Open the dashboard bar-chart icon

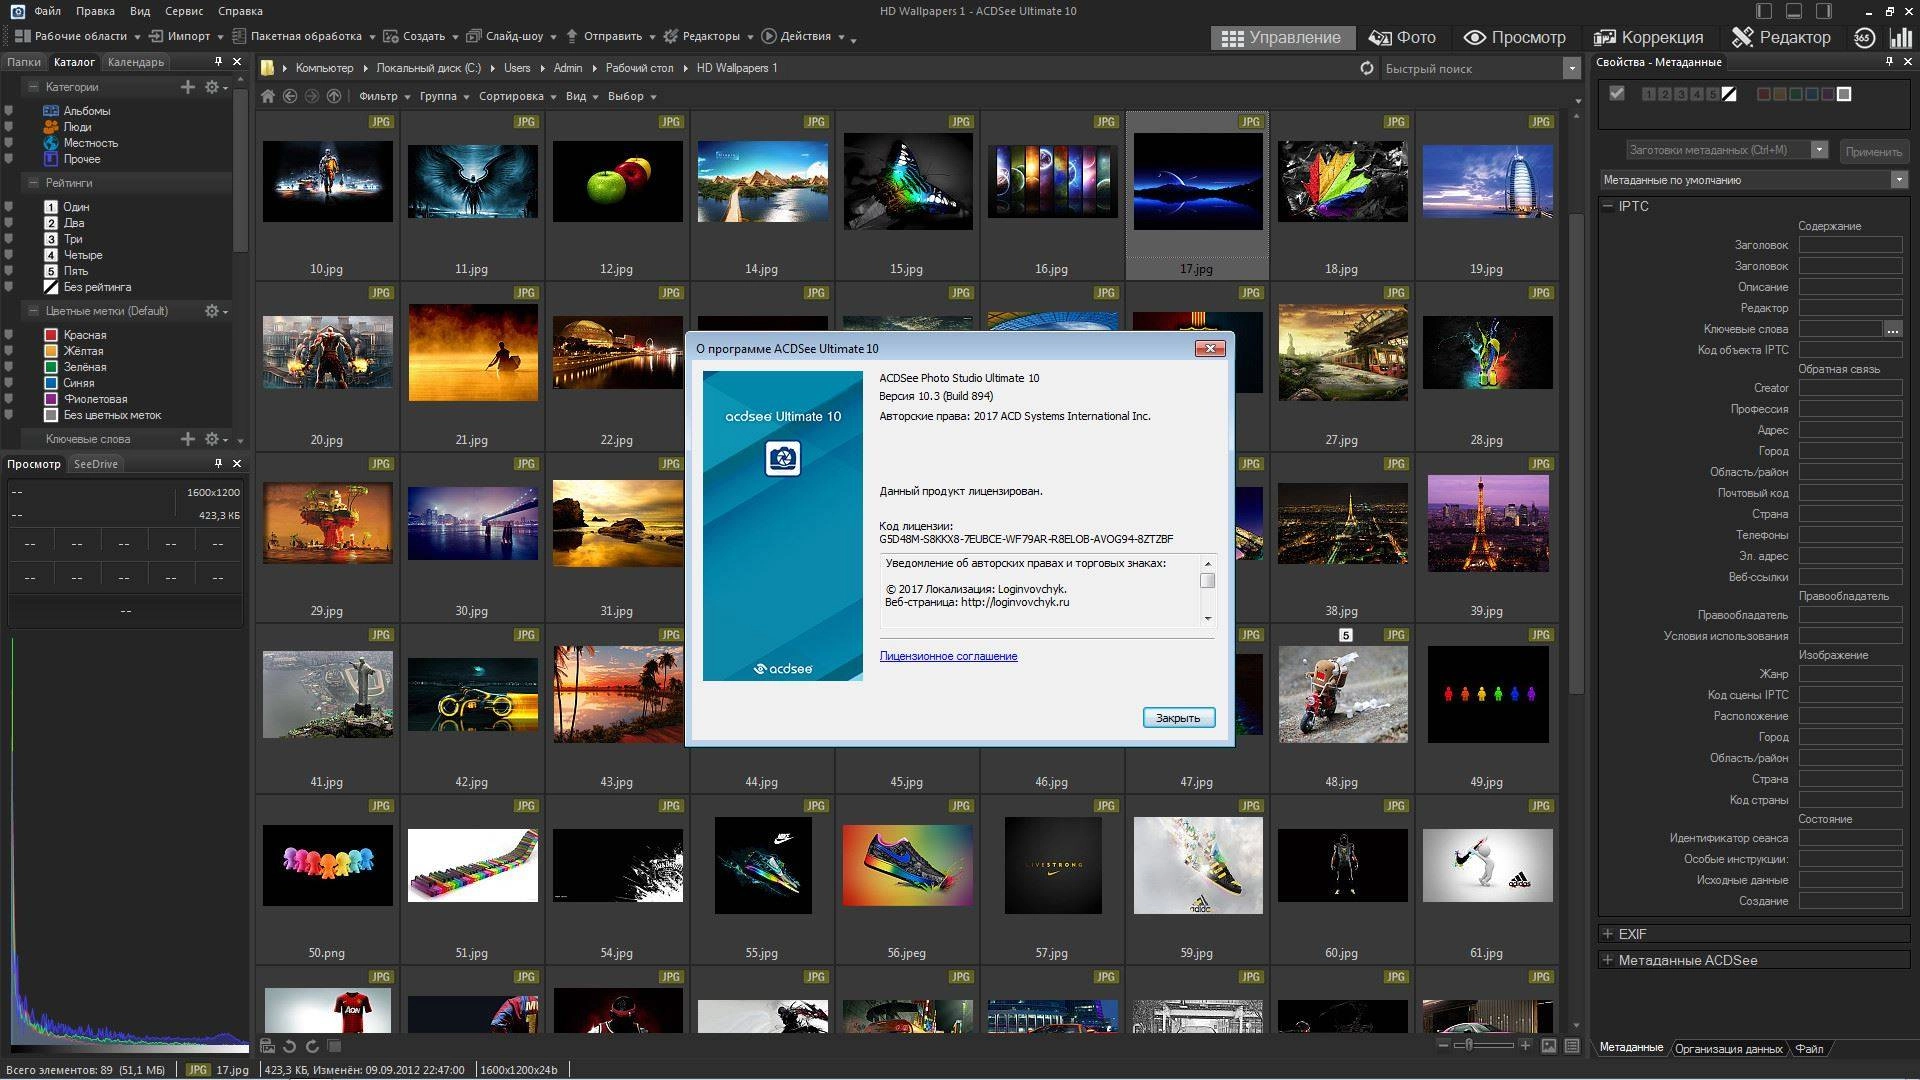[1900, 37]
